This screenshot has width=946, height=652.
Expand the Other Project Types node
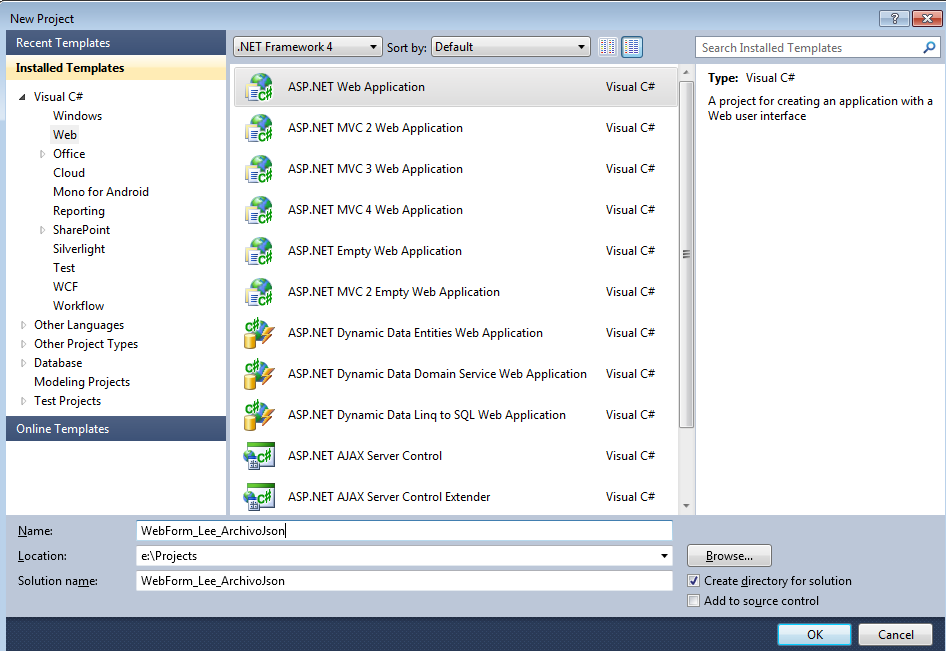point(24,344)
